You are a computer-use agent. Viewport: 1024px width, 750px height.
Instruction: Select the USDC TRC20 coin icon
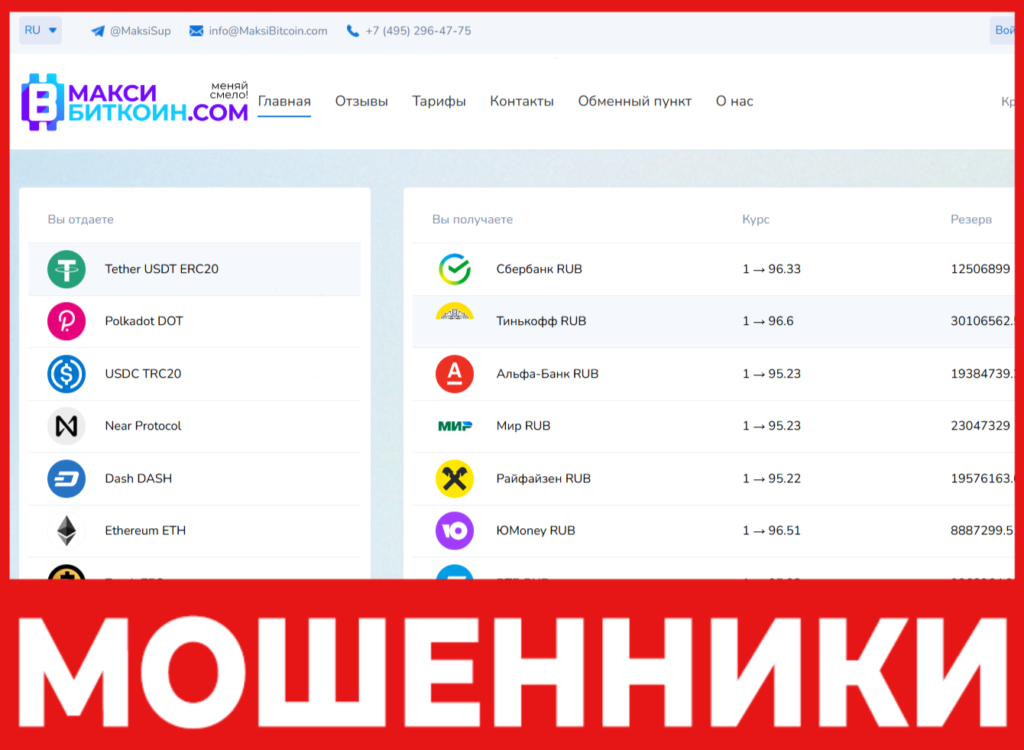point(65,373)
